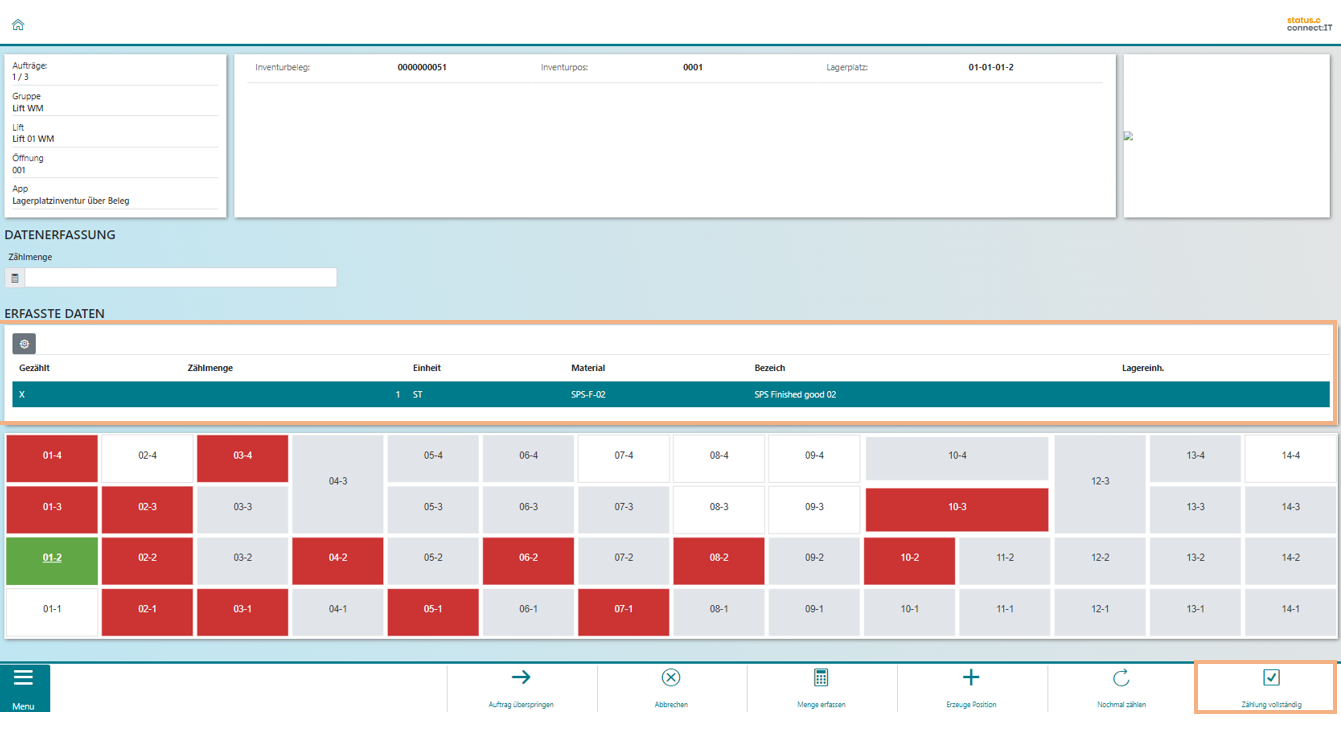Skip order with Auftrag überspringen arrow
This screenshot has height=735, width=1341.
coord(521,679)
